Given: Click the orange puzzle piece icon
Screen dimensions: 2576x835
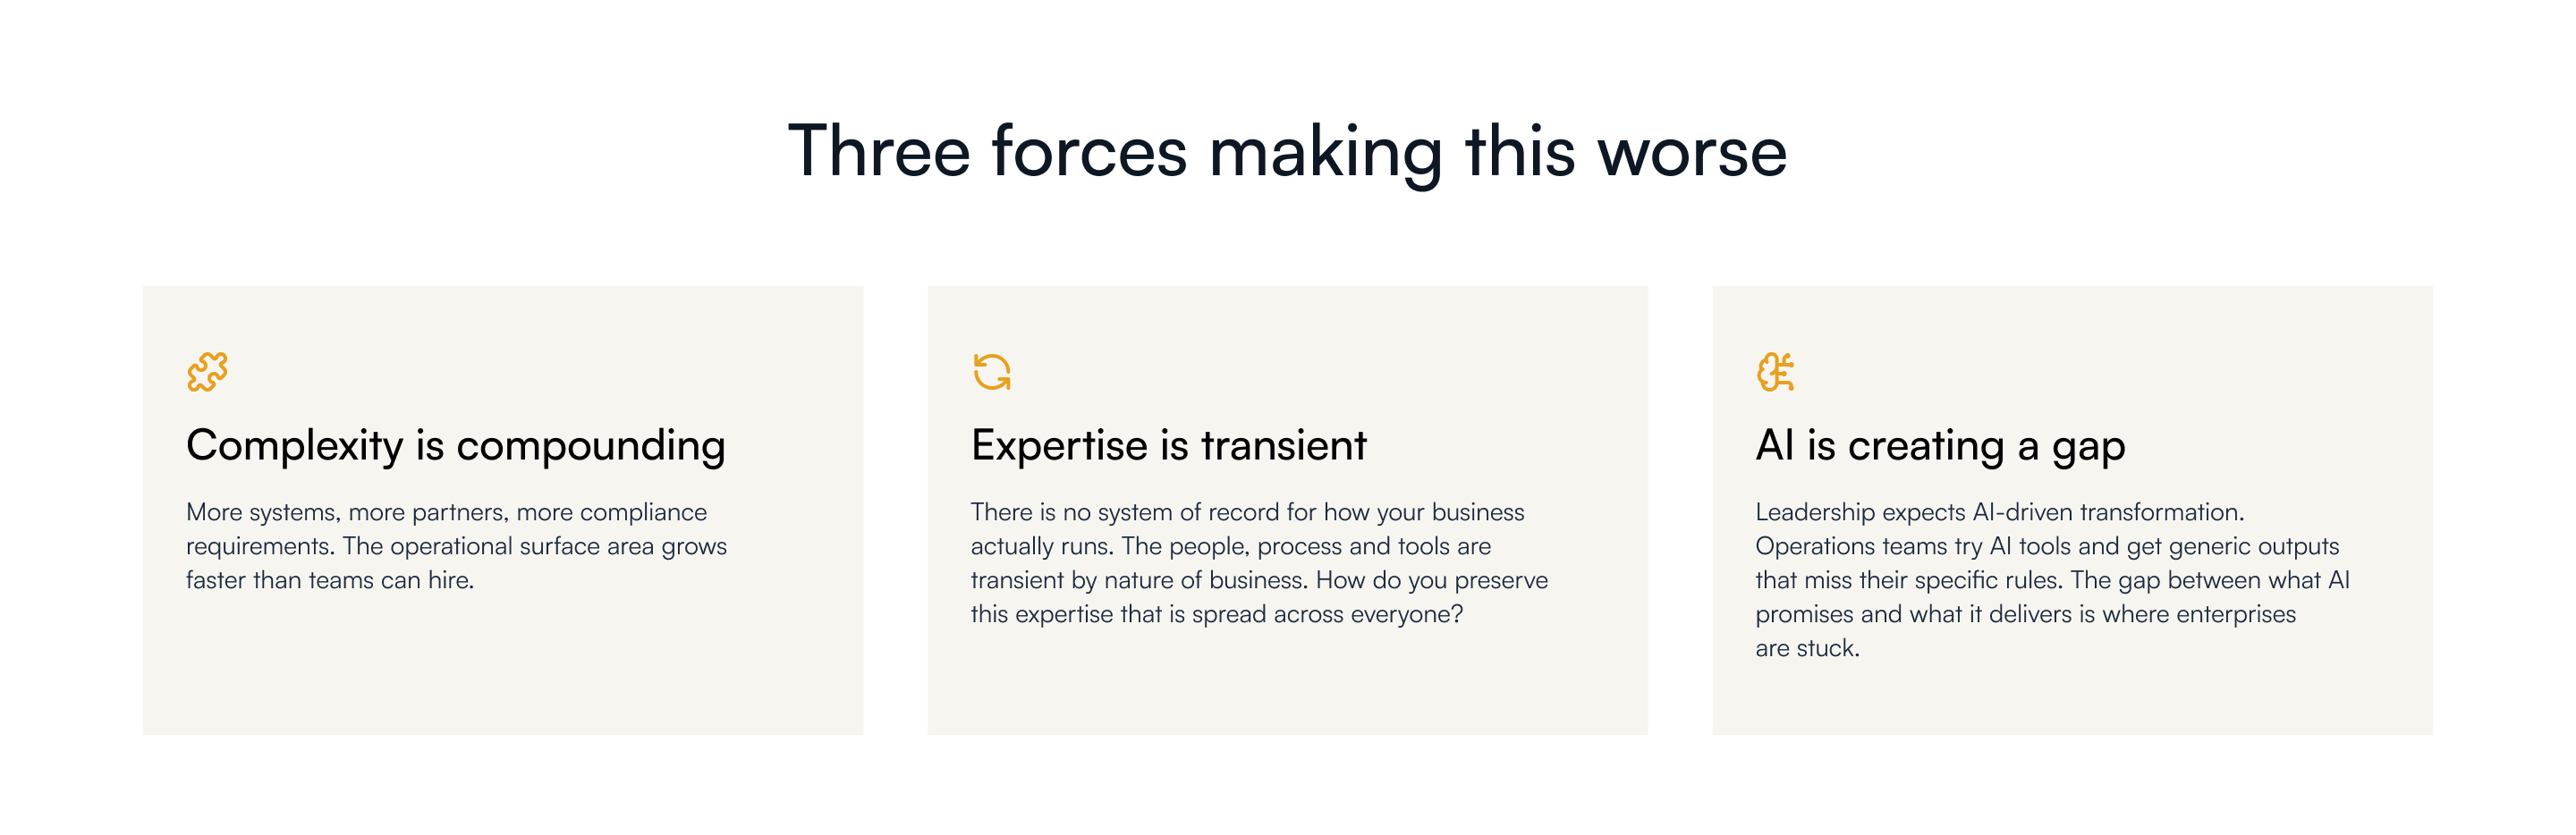Looking at the screenshot, I should click(207, 372).
